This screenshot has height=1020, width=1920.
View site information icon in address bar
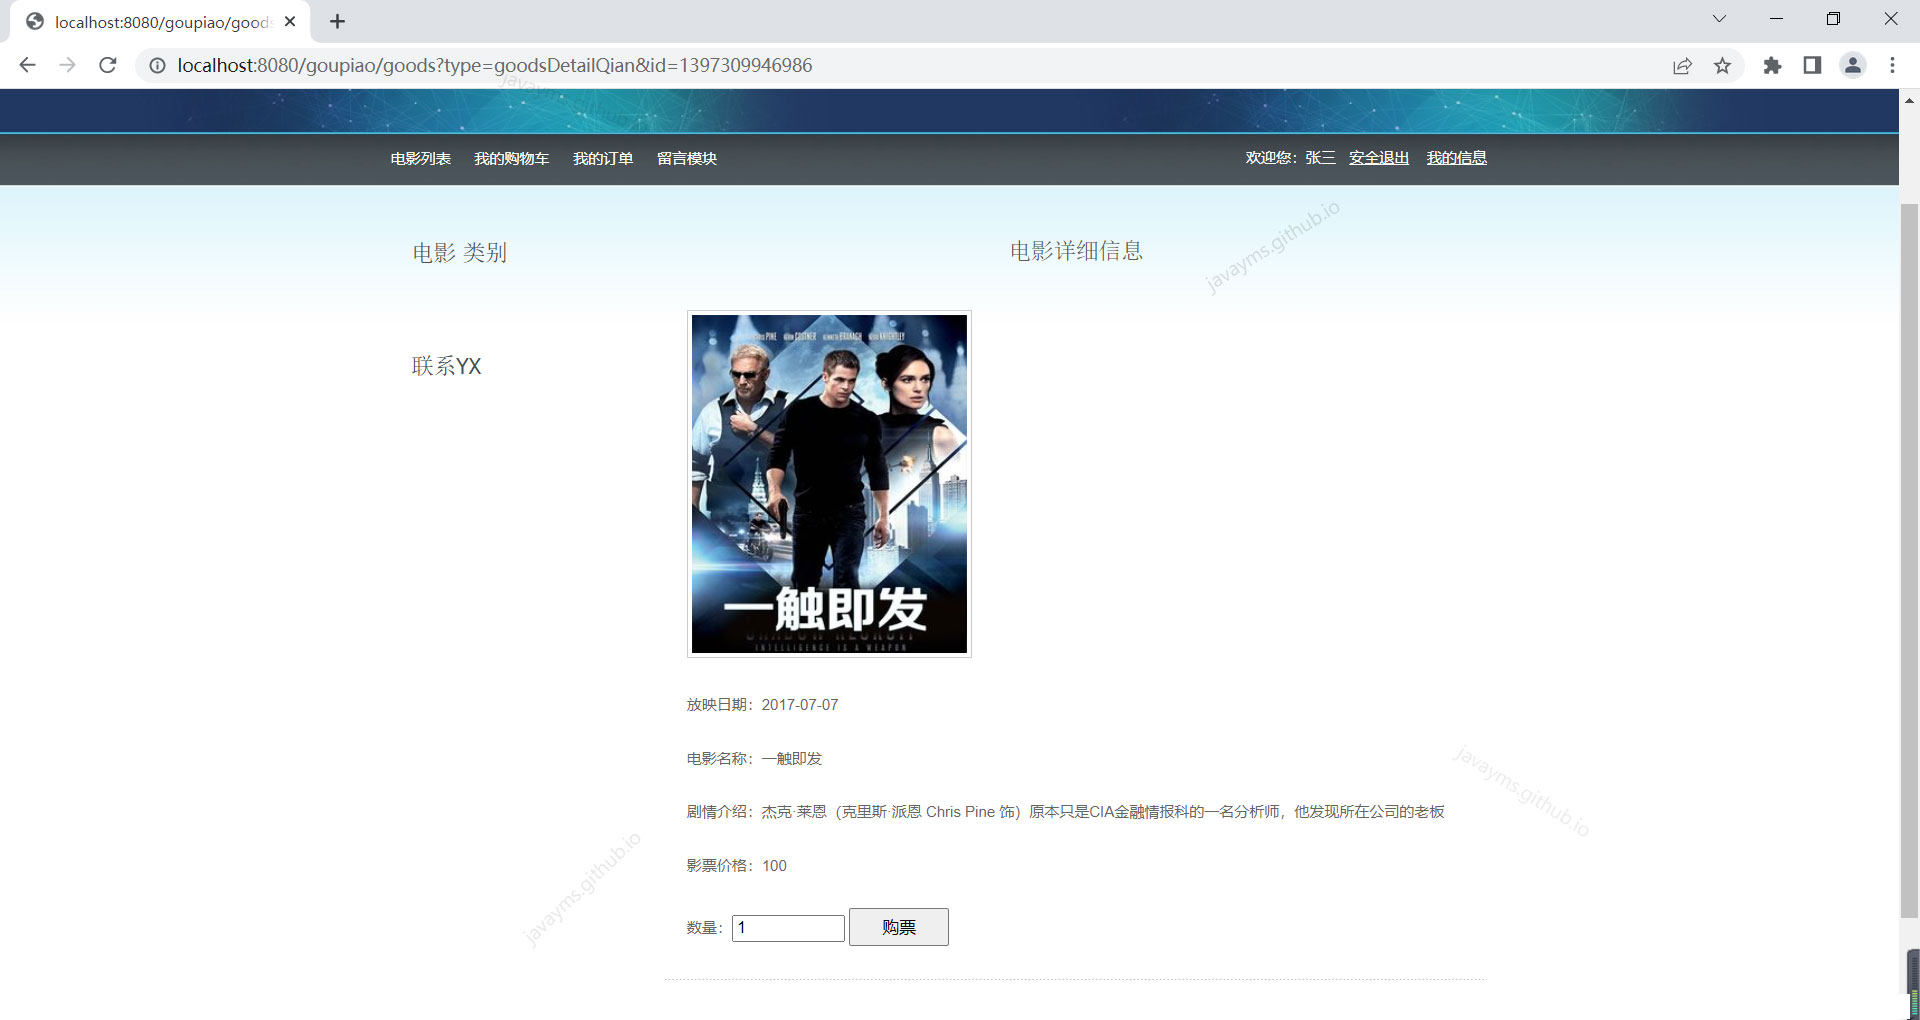tap(157, 65)
